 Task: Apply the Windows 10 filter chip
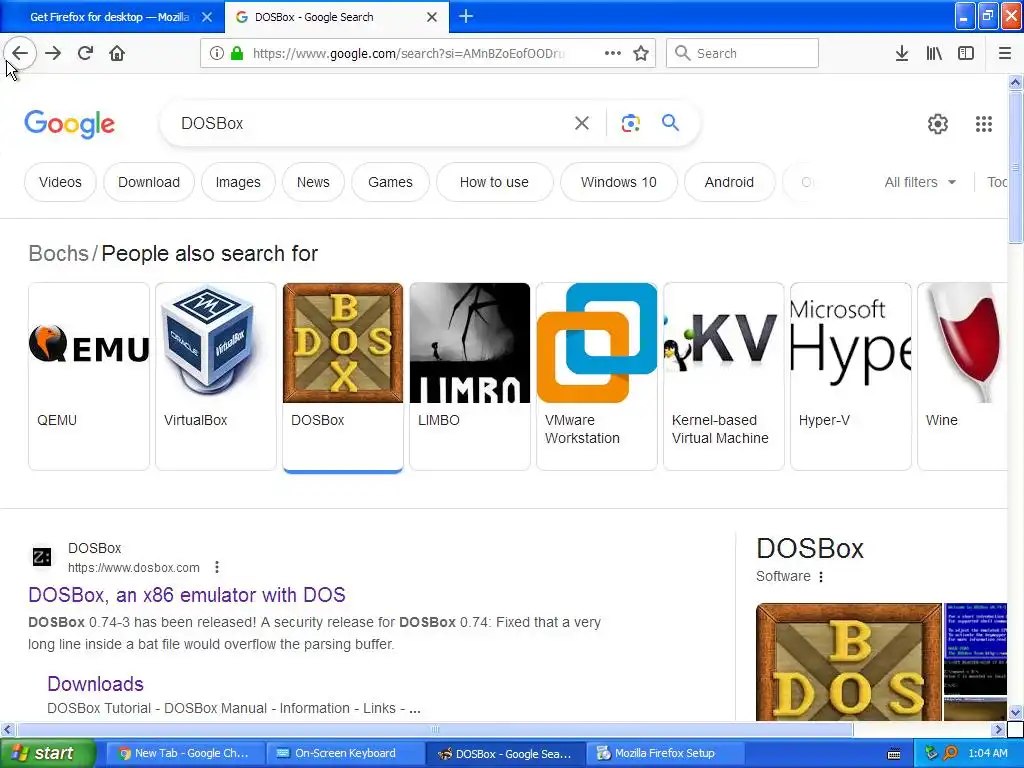click(618, 182)
